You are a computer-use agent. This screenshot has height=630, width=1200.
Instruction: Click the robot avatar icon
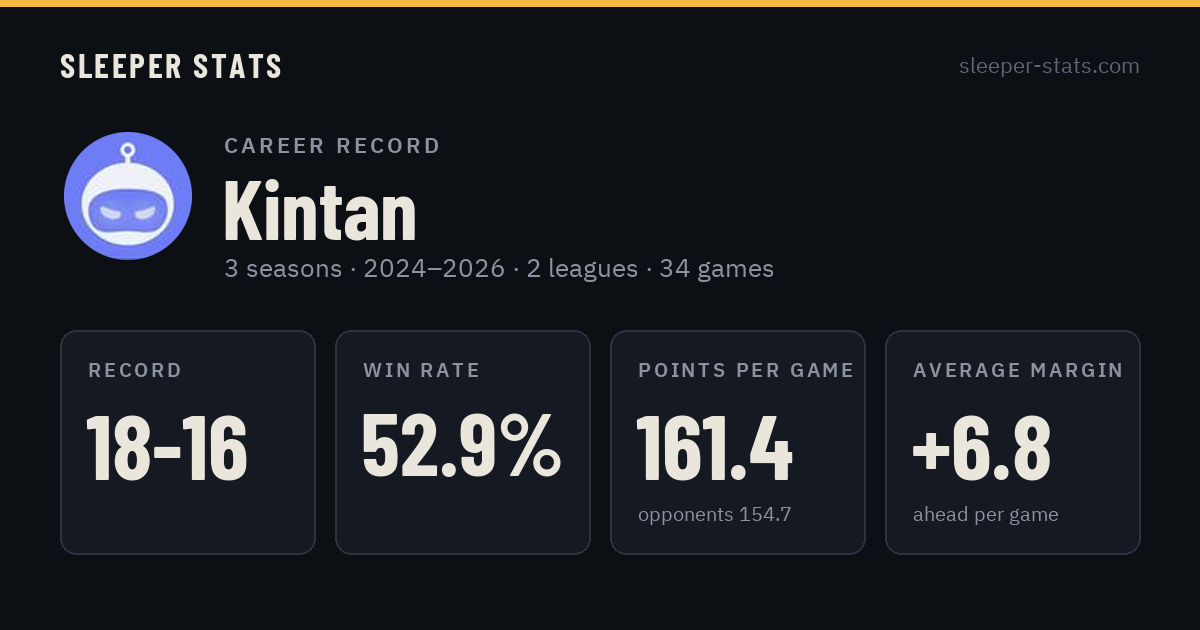(x=128, y=196)
